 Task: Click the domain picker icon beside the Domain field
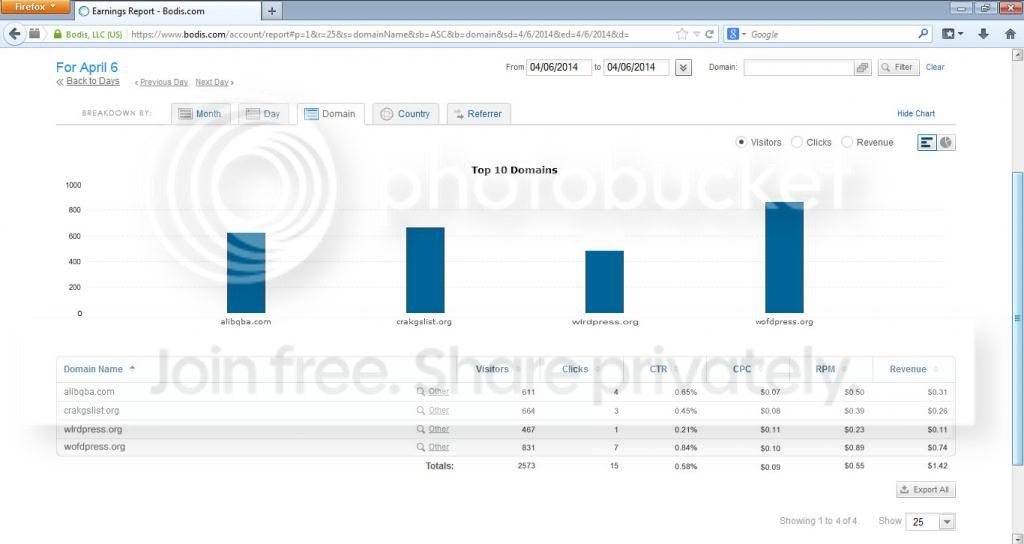862,67
